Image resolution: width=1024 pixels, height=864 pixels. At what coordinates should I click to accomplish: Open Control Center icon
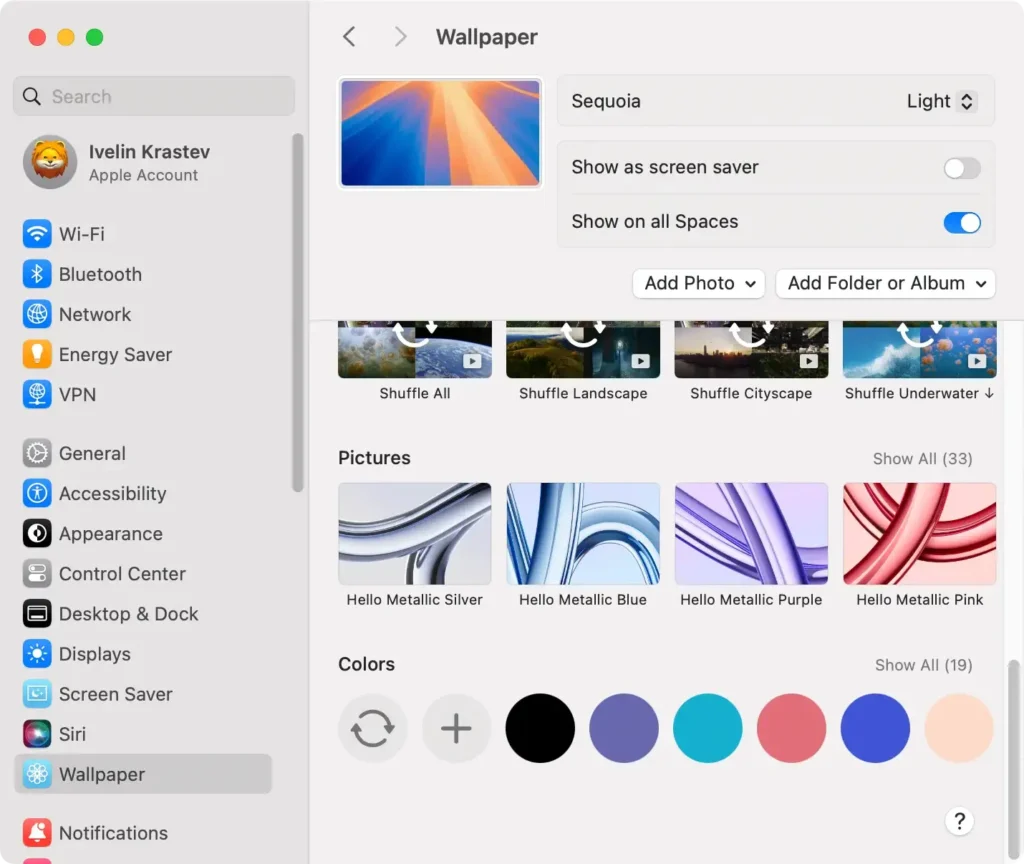click(x=37, y=573)
